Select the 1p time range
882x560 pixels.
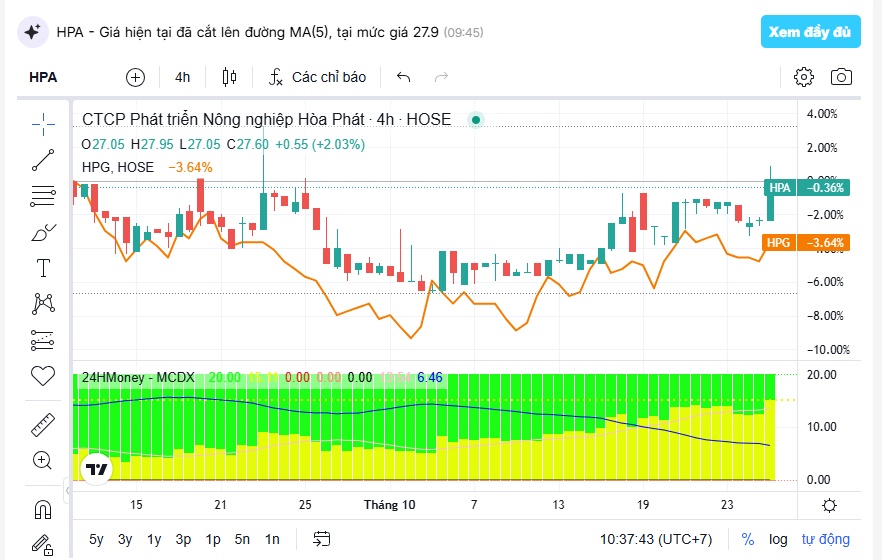pos(213,539)
